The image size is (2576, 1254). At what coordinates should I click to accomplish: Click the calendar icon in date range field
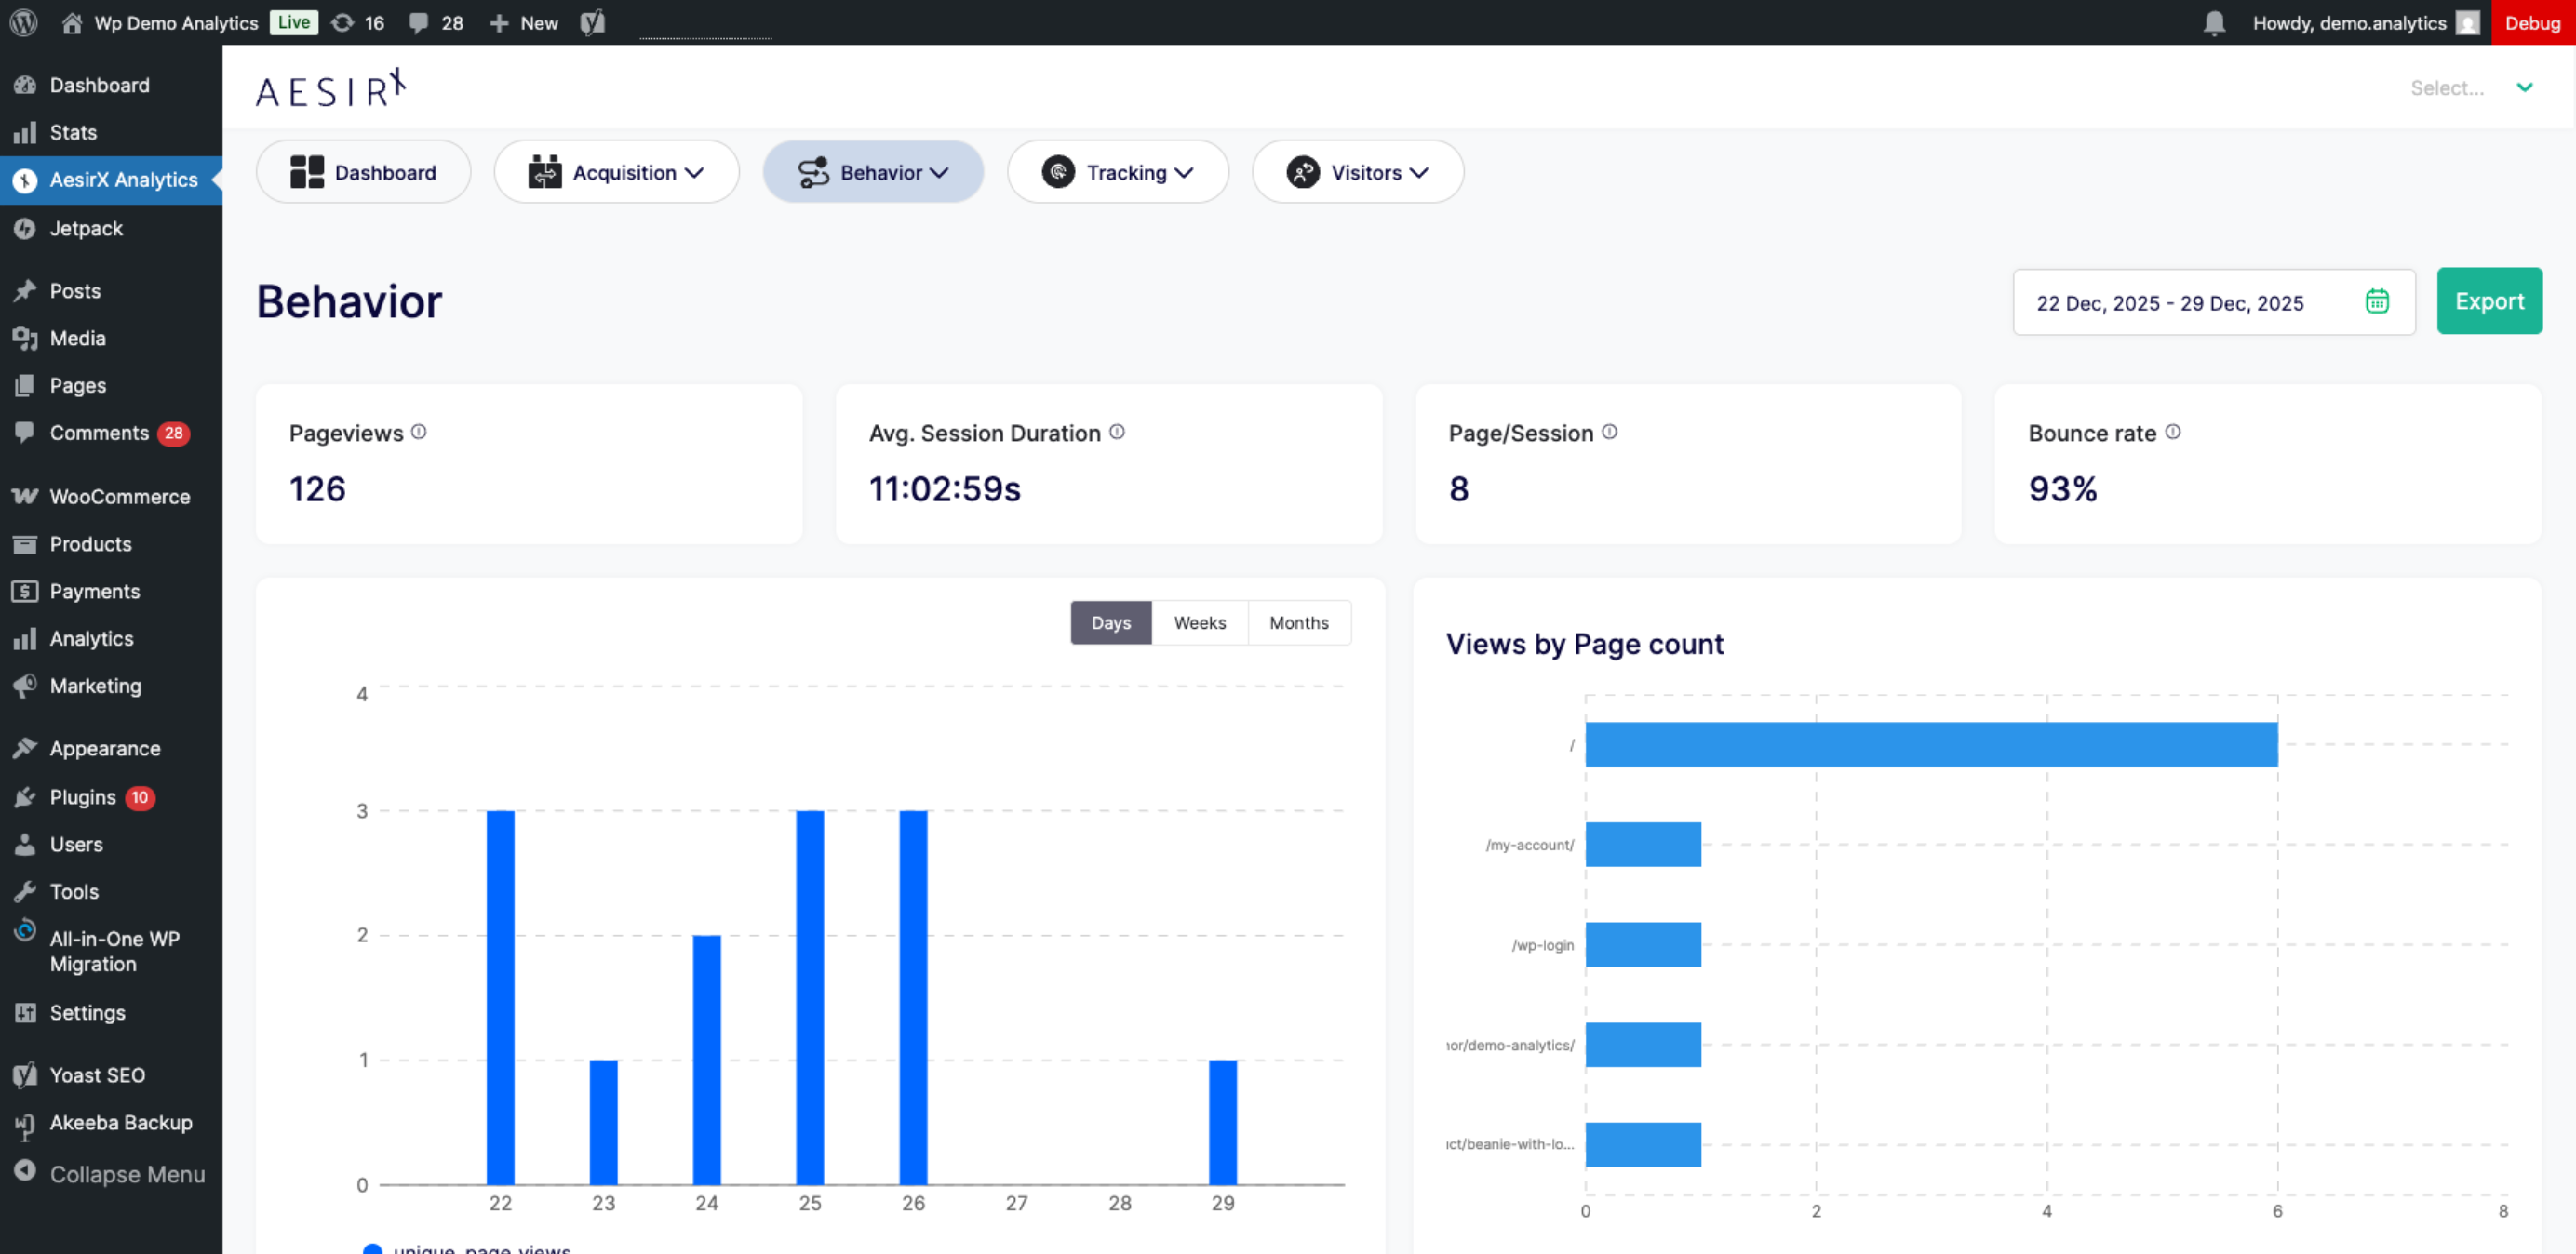point(2376,301)
